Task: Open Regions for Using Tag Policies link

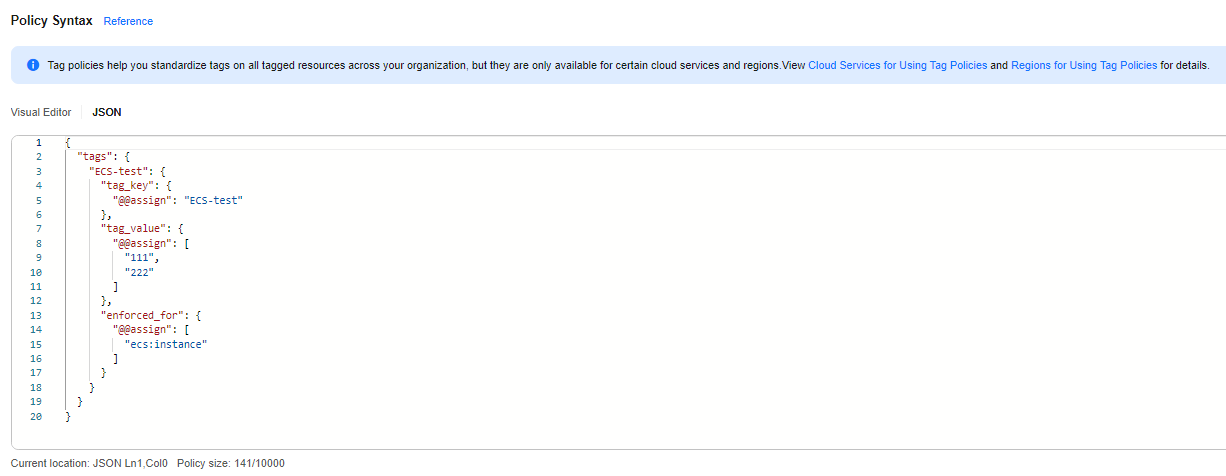Action: tap(1084, 65)
